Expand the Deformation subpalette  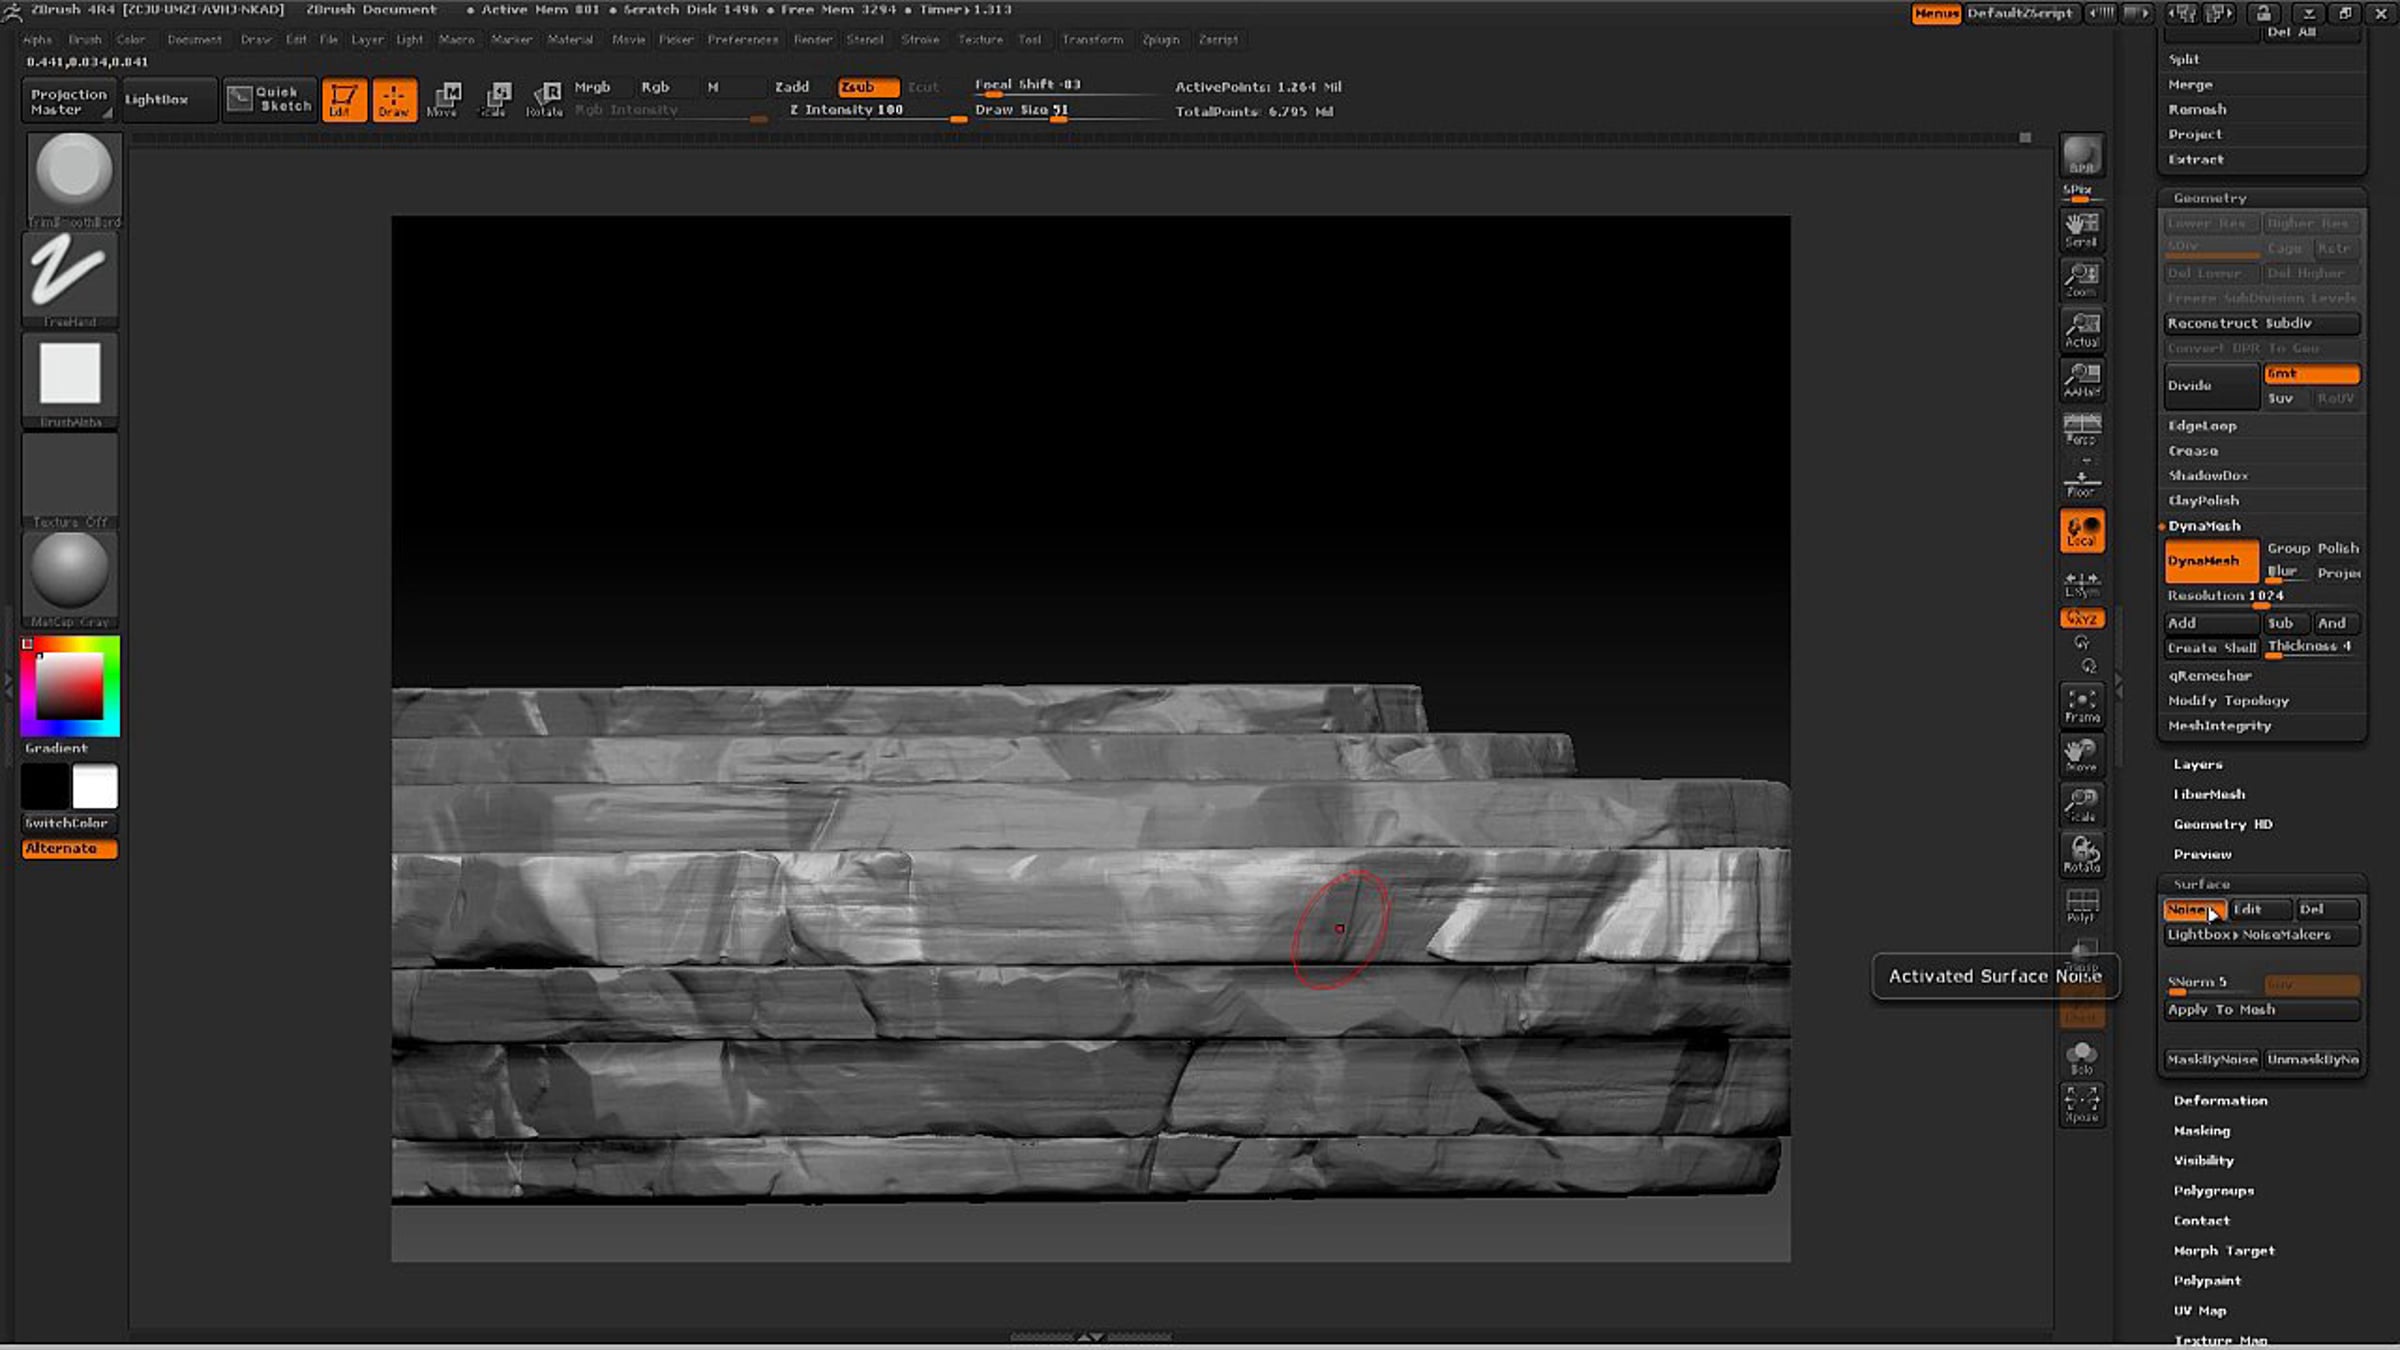point(2220,1100)
